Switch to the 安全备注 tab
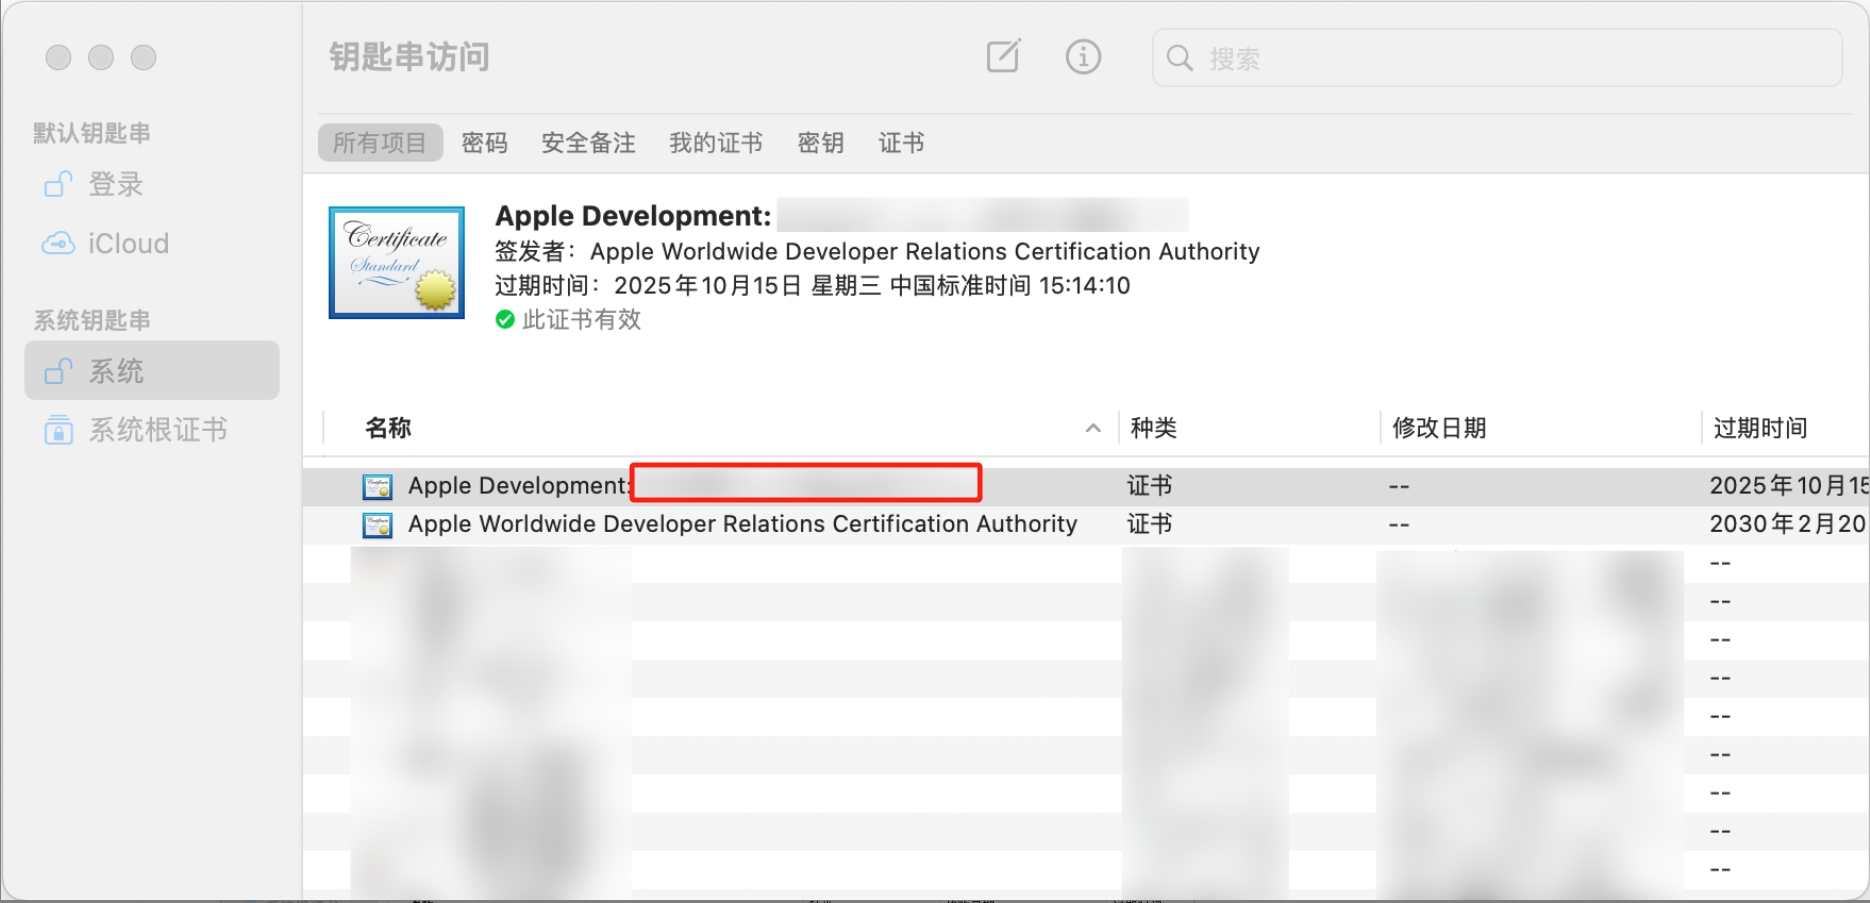Viewport: 1870px width, 903px height. pos(588,143)
